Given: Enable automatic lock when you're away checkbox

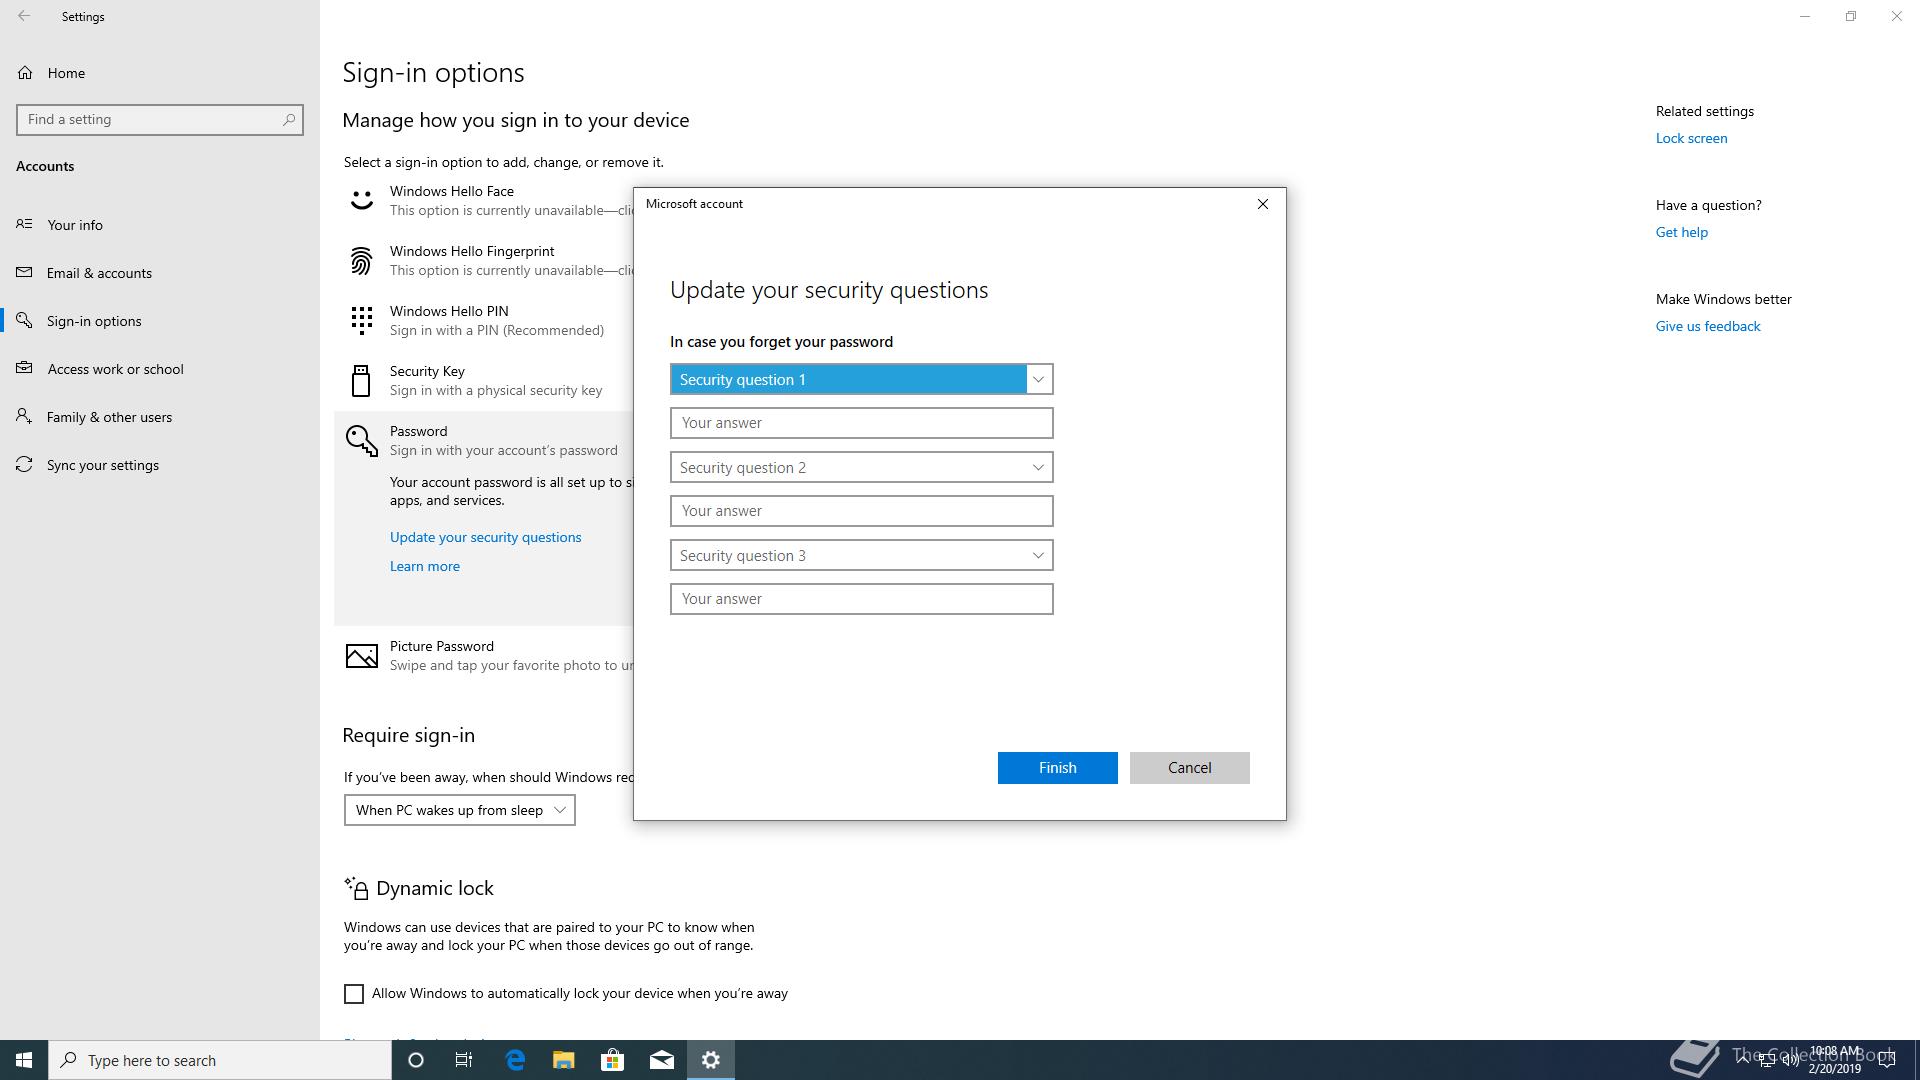Looking at the screenshot, I should click(x=354, y=994).
